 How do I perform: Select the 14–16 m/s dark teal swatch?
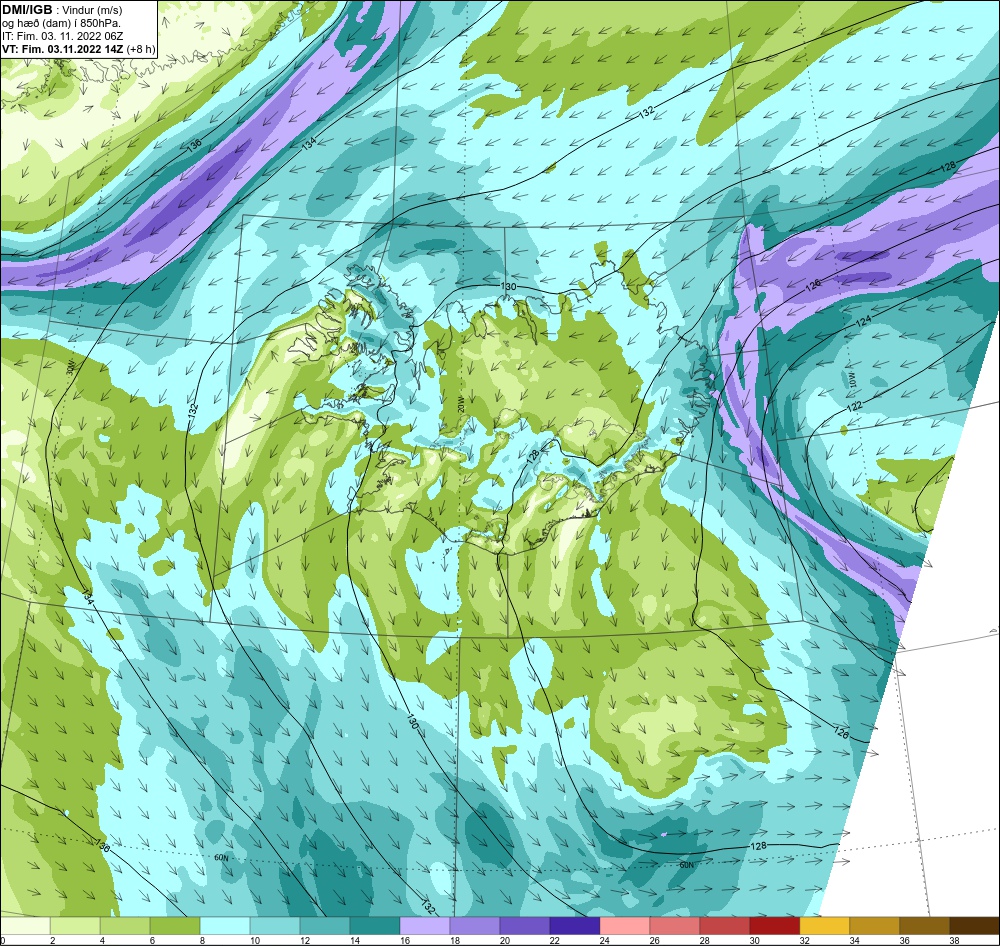[x=375, y=926]
